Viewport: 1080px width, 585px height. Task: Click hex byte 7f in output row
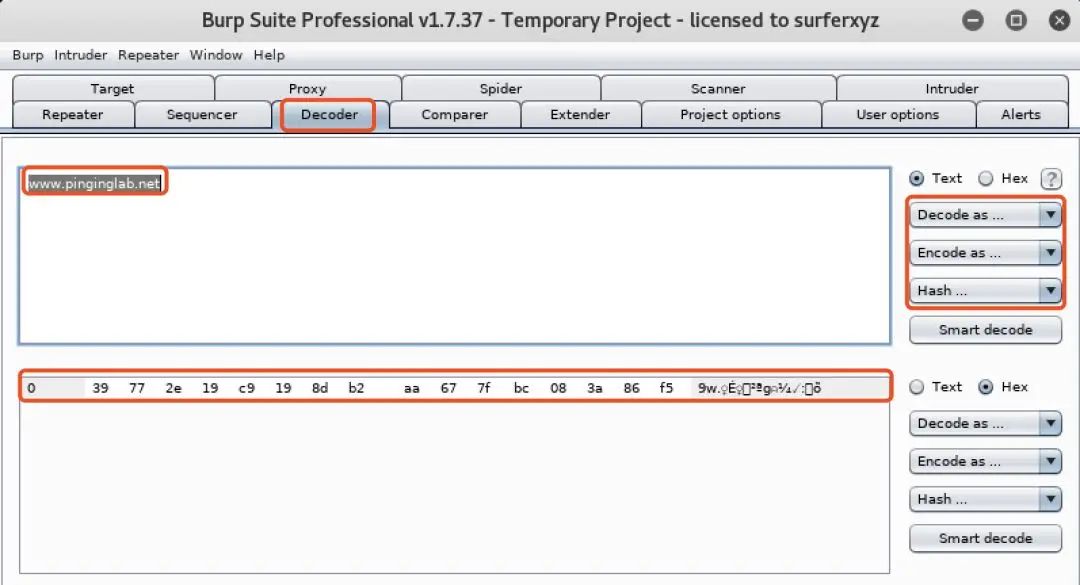click(x=484, y=388)
